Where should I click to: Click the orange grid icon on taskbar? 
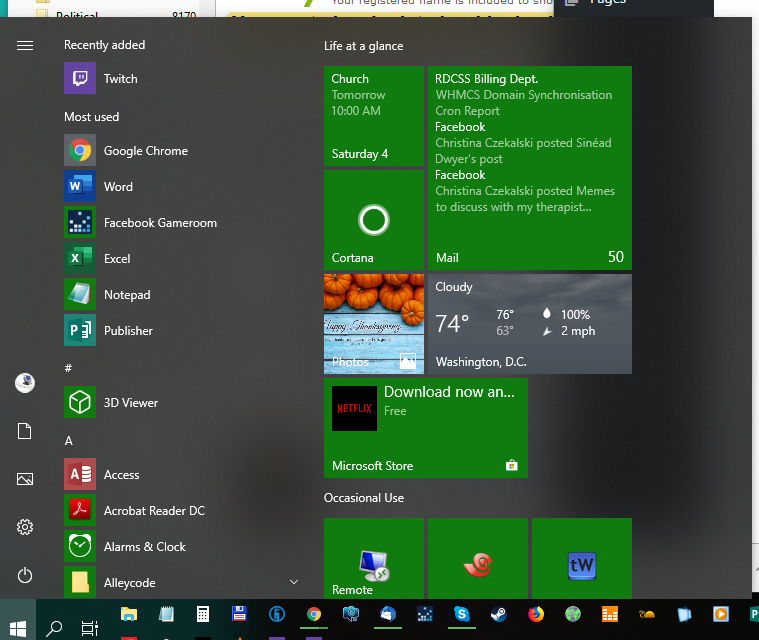coord(610,614)
